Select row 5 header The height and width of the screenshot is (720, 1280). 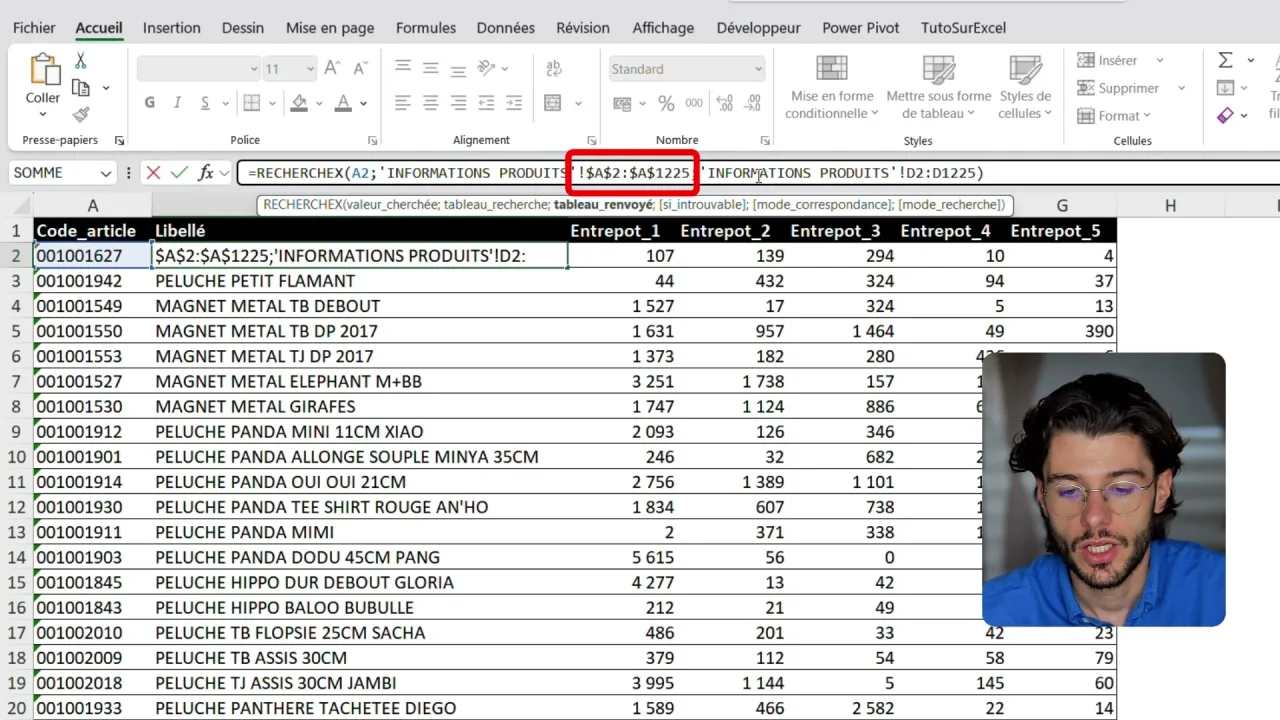point(16,331)
